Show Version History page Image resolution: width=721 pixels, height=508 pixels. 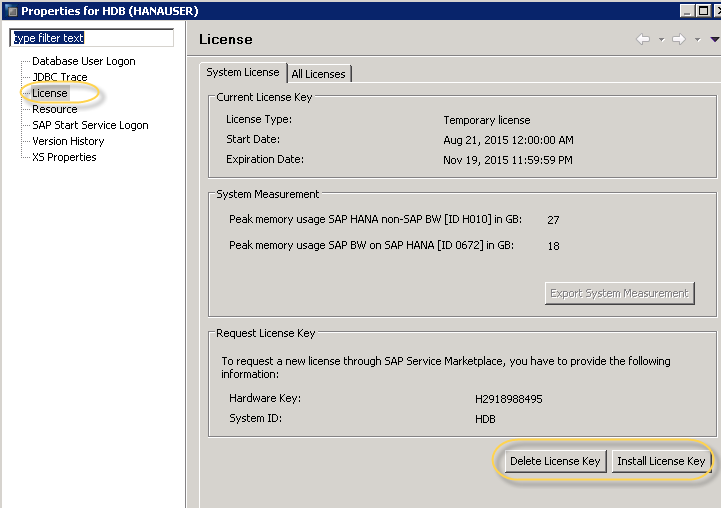tap(68, 141)
